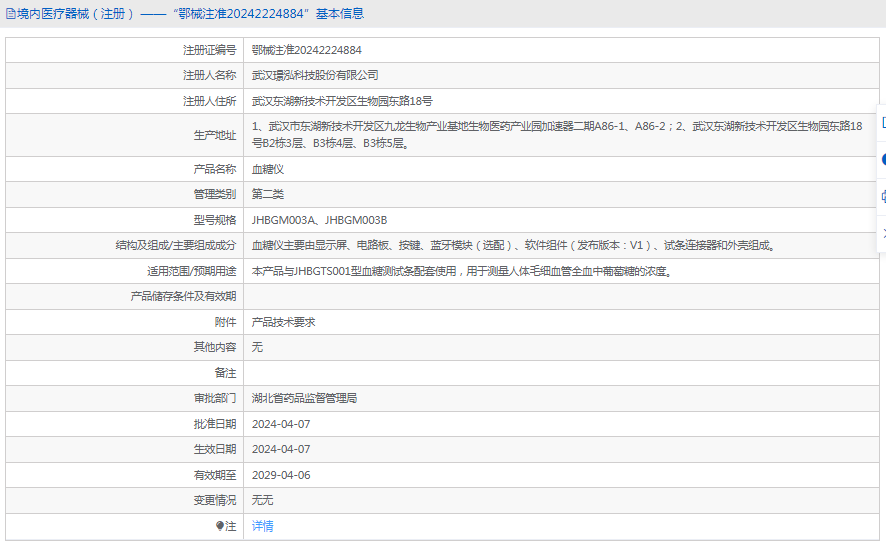Click the 产品储存条件及有效期 label

[183, 296]
